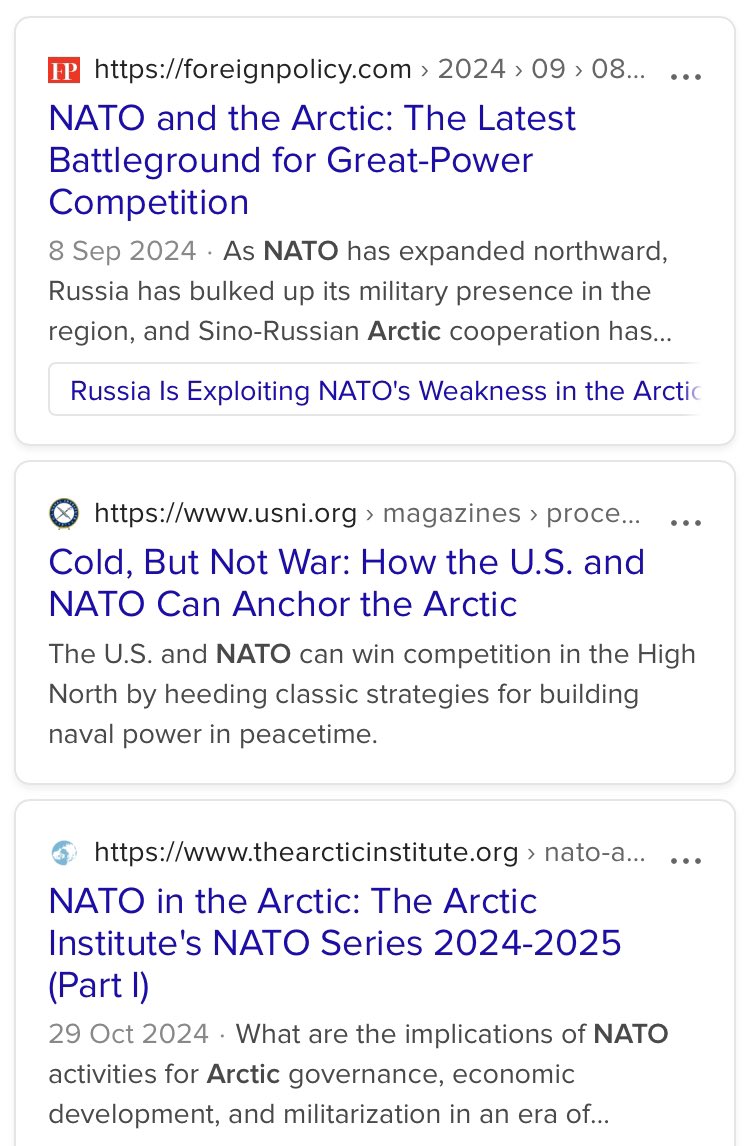Click the Arctic Institute globe favicon
The height and width of the screenshot is (1146, 750).
point(64,852)
